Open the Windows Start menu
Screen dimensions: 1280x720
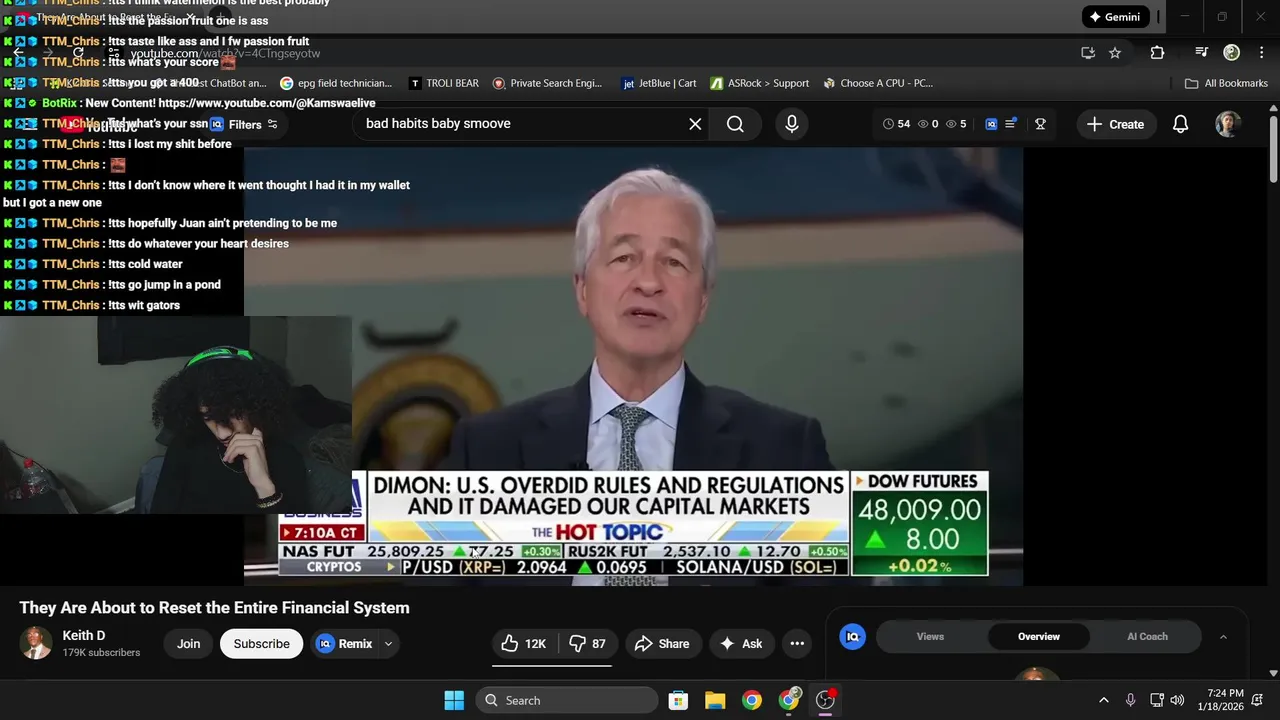pos(454,700)
